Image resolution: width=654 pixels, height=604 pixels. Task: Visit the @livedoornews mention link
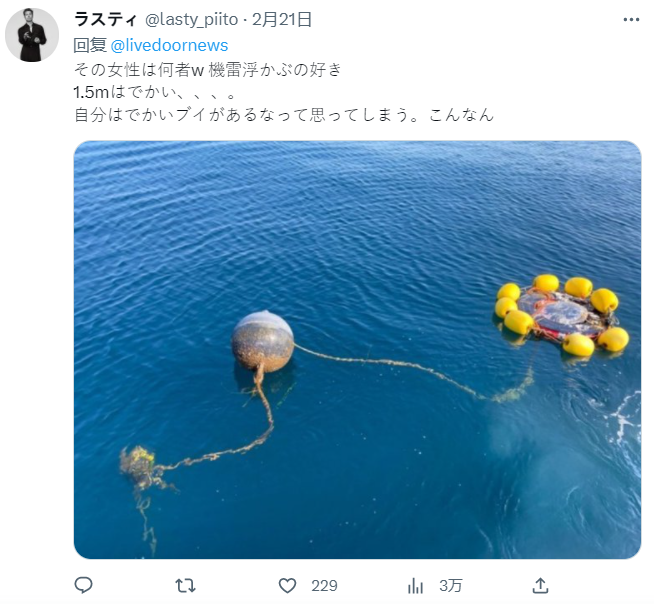[x=169, y=45]
